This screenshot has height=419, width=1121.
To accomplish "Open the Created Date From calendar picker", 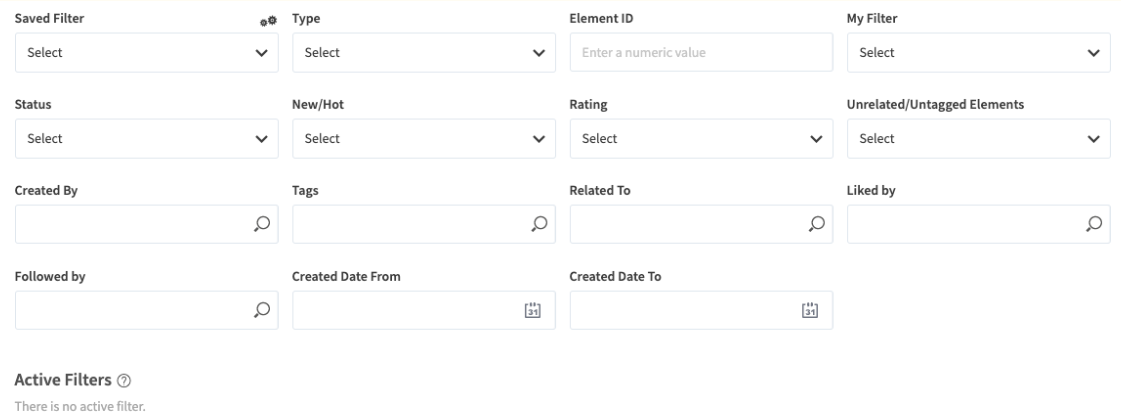I will [533, 310].
